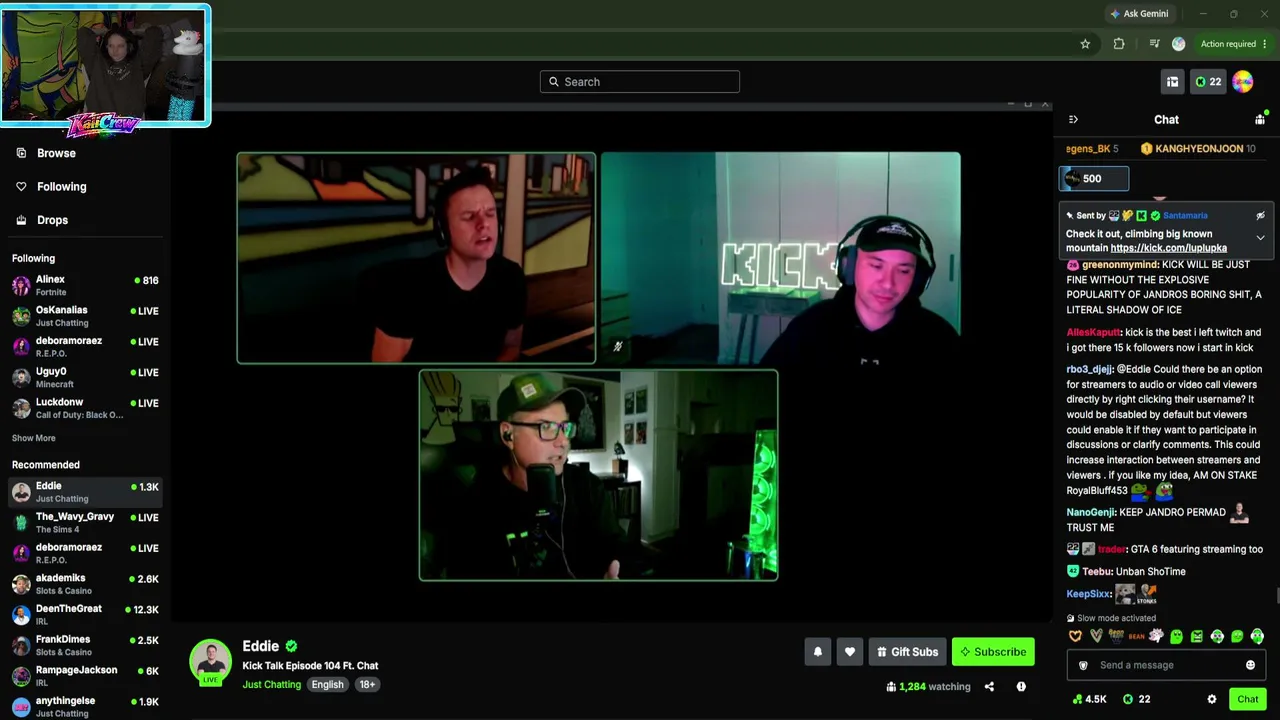
Task: Open anythingelse recommended channel
Action: 84,706
